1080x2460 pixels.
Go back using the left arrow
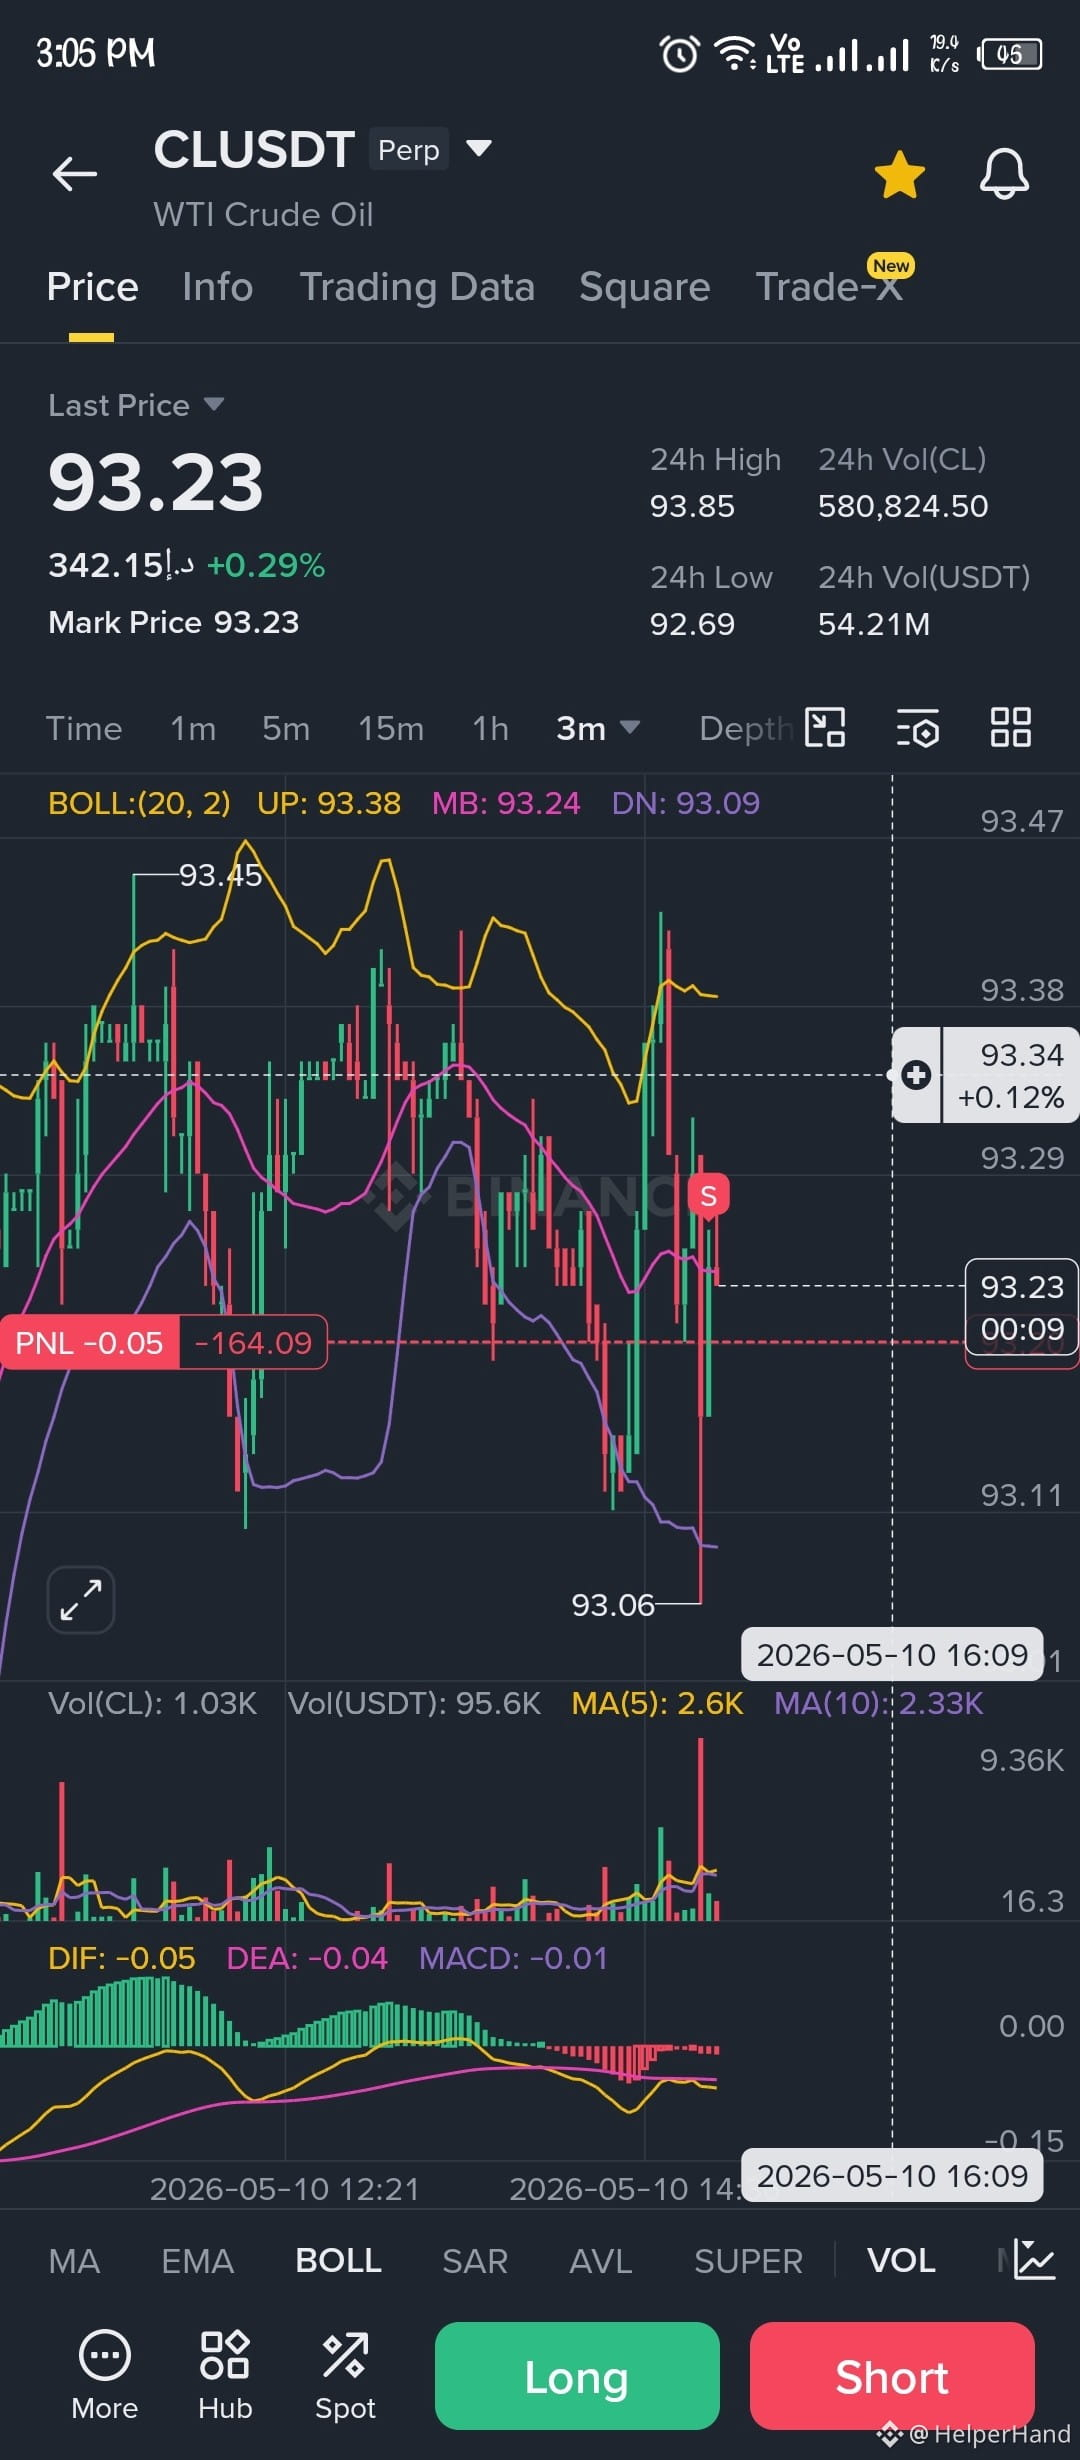point(75,173)
